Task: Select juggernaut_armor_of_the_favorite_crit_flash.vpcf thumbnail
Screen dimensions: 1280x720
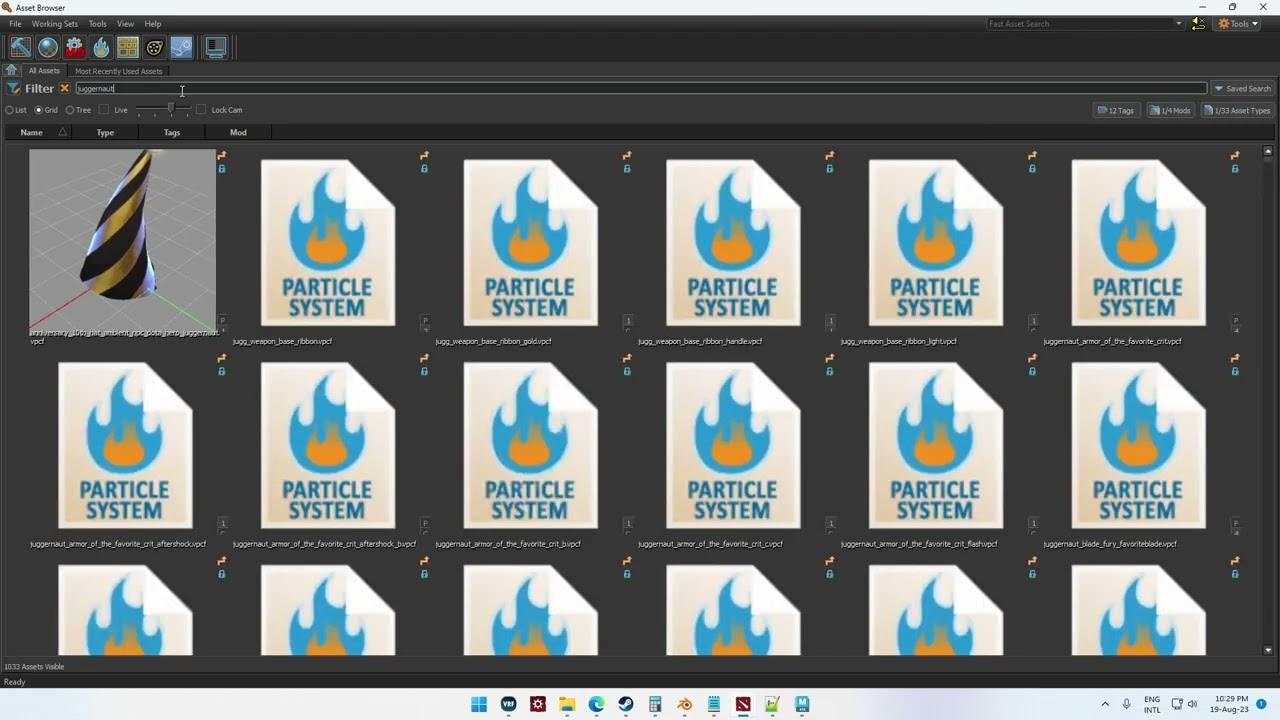Action: click(x=936, y=445)
